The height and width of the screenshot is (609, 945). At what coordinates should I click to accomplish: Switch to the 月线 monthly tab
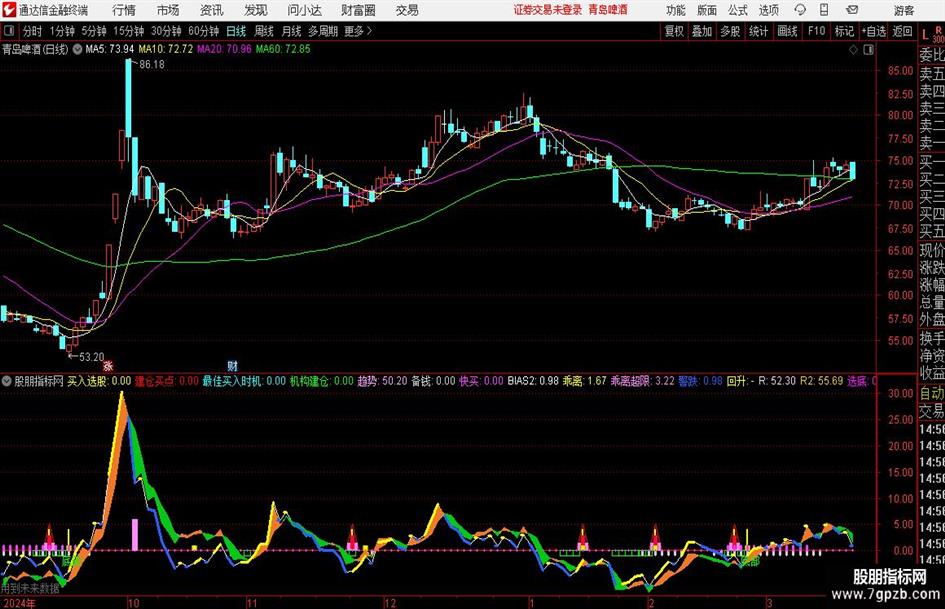click(292, 31)
